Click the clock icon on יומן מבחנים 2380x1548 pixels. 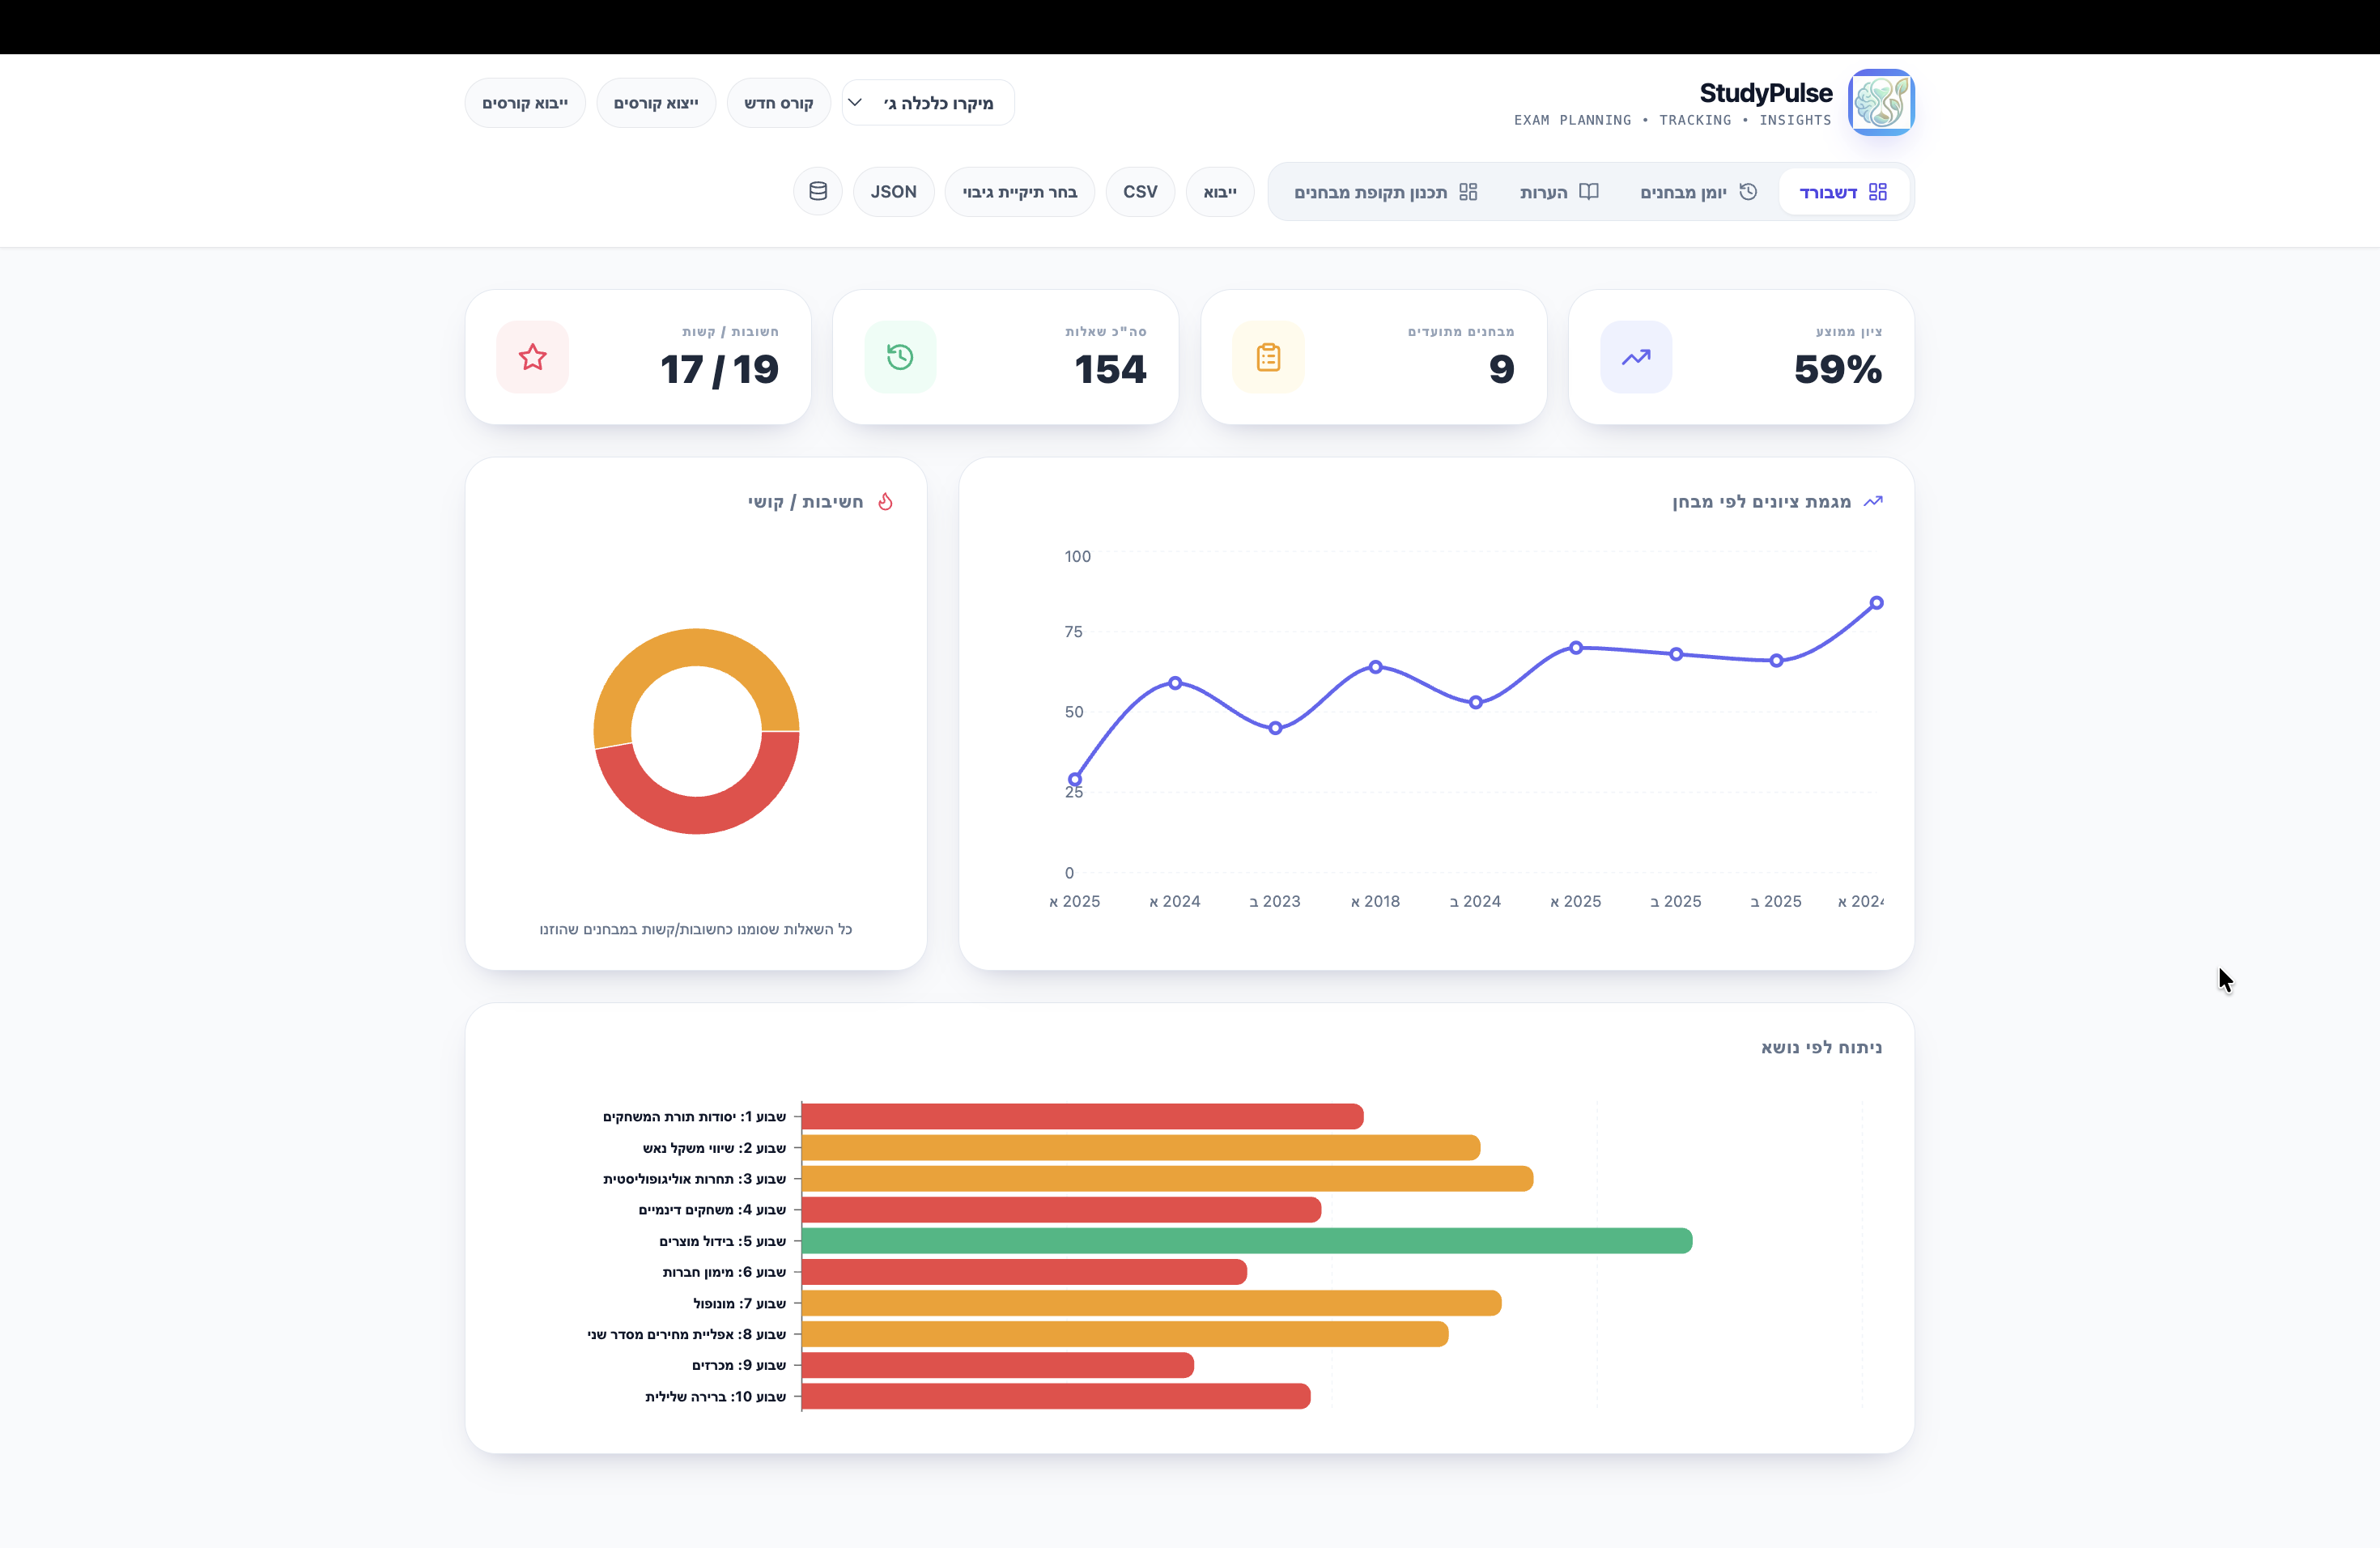(x=1748, y=190)
